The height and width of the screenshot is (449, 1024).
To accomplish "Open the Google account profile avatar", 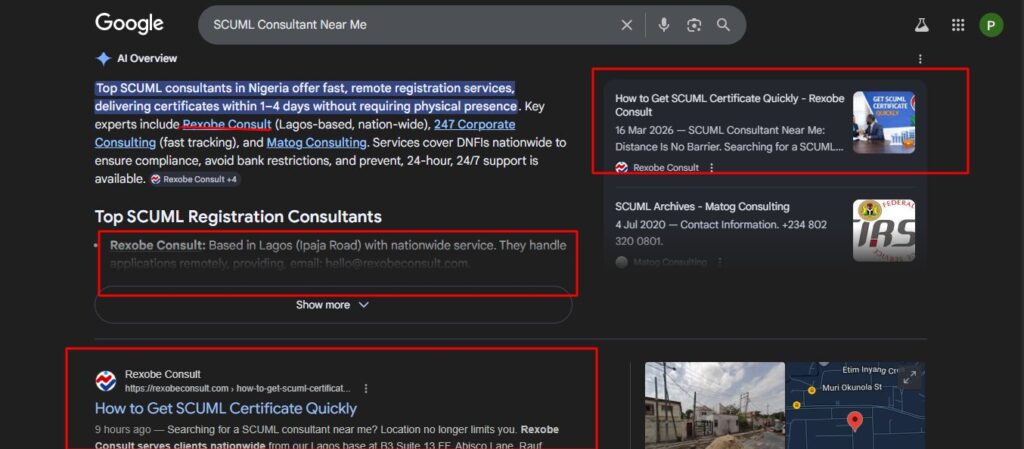I will tap(991, 25).
